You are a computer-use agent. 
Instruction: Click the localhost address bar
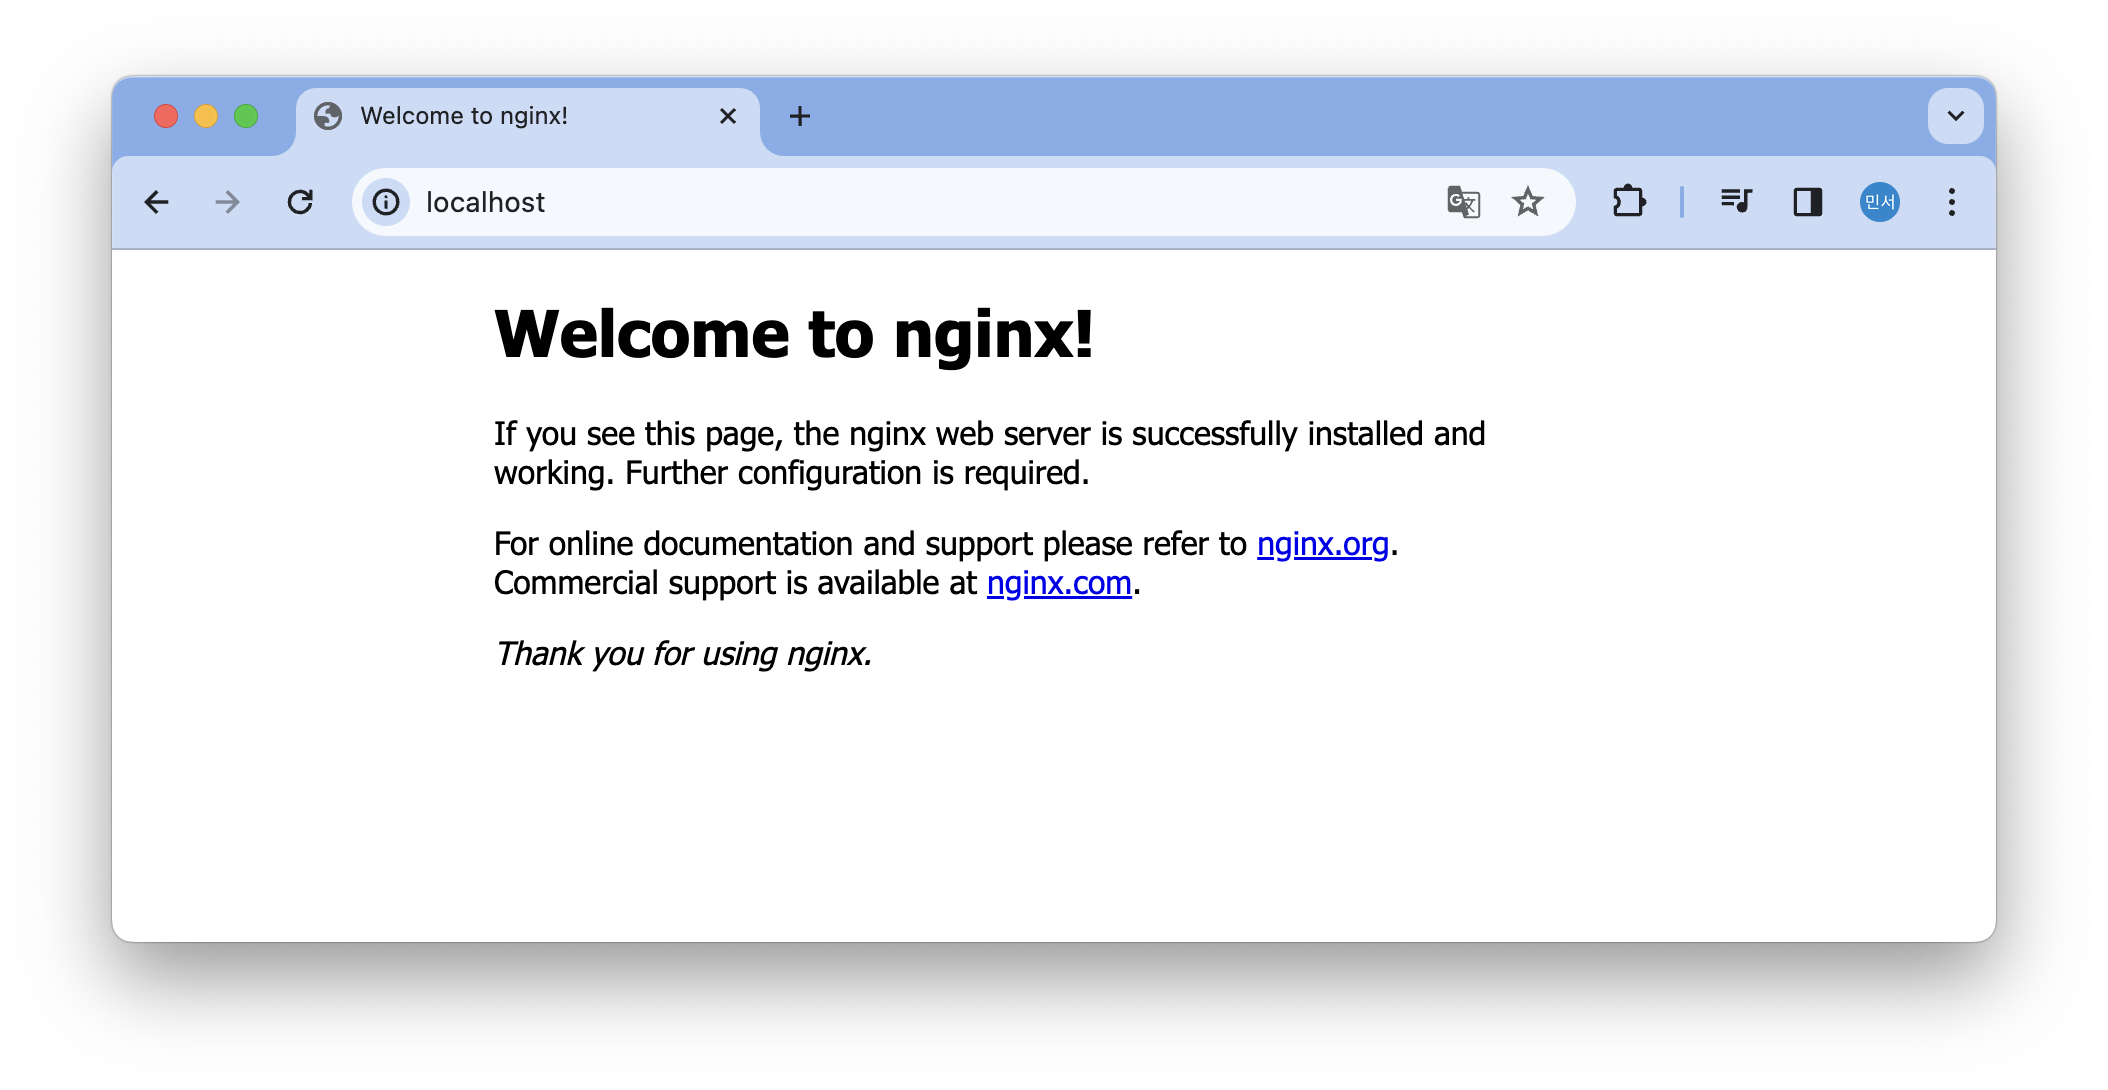click(x=900, y=202)
